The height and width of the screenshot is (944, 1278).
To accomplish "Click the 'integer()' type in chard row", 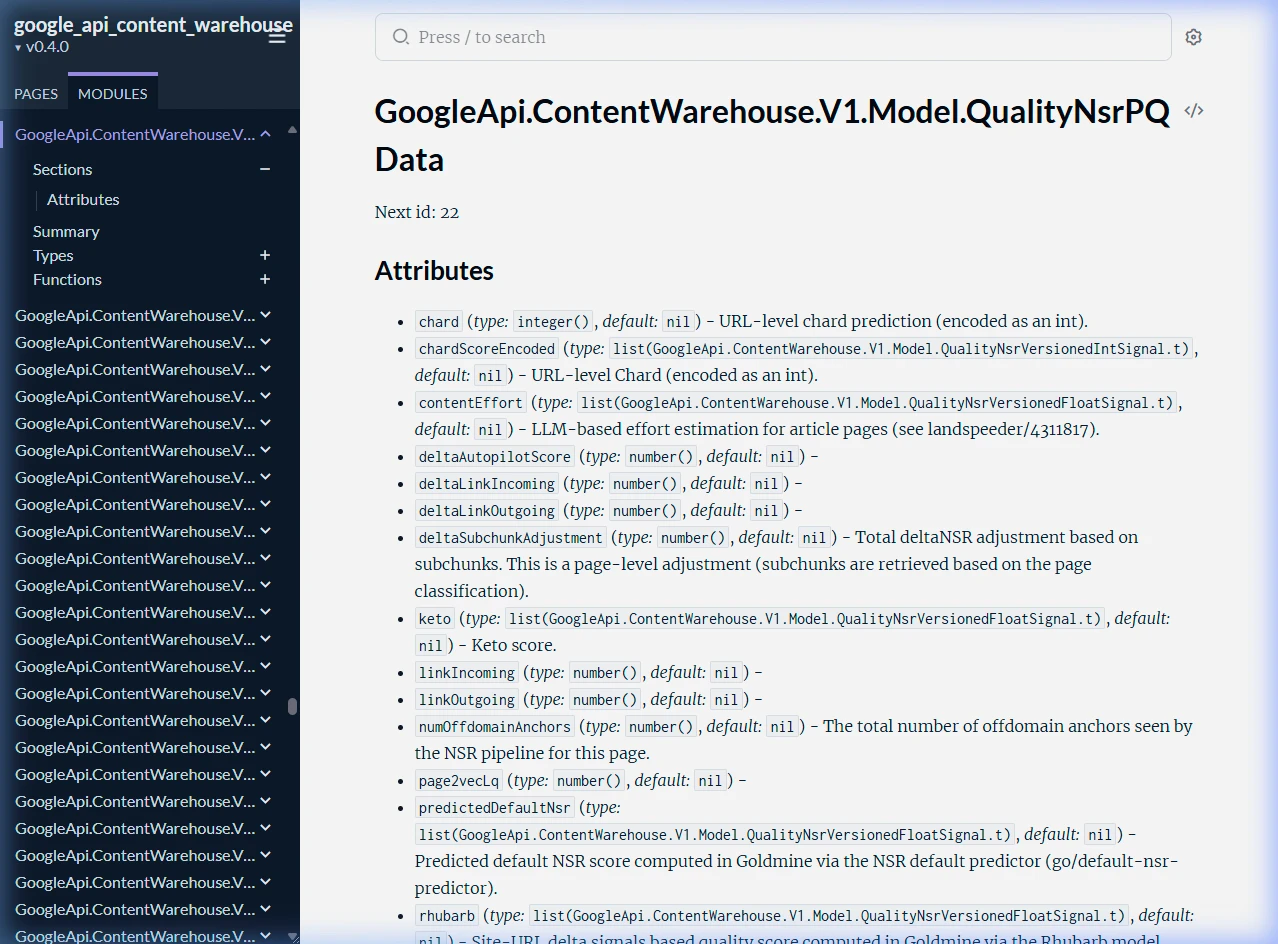I will click(x=553, y=321).
